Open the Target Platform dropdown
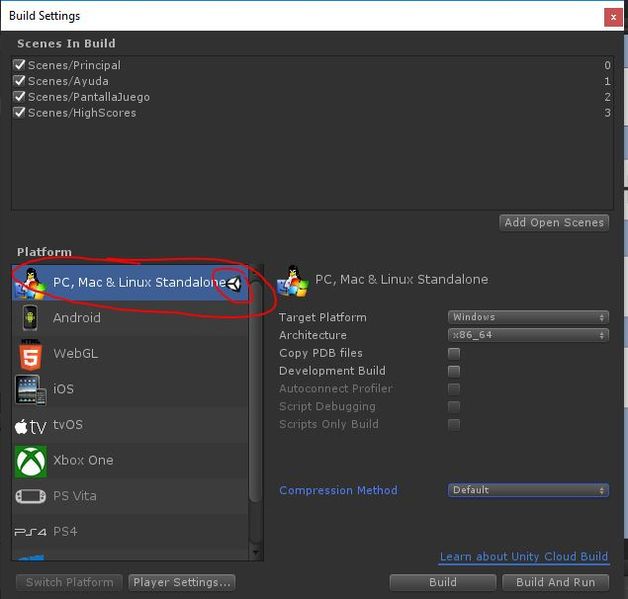The image size is (628, 599). tap(528, 317)
